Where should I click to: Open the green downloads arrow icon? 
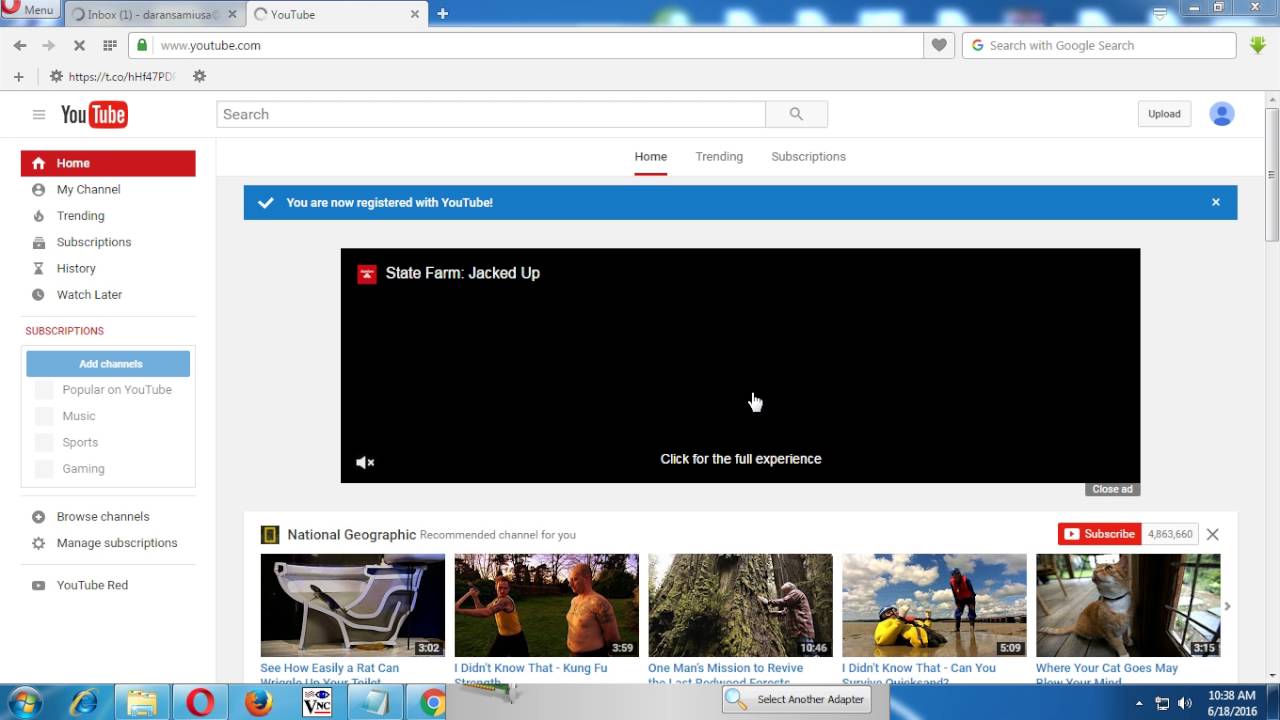tap(1258, 45)
